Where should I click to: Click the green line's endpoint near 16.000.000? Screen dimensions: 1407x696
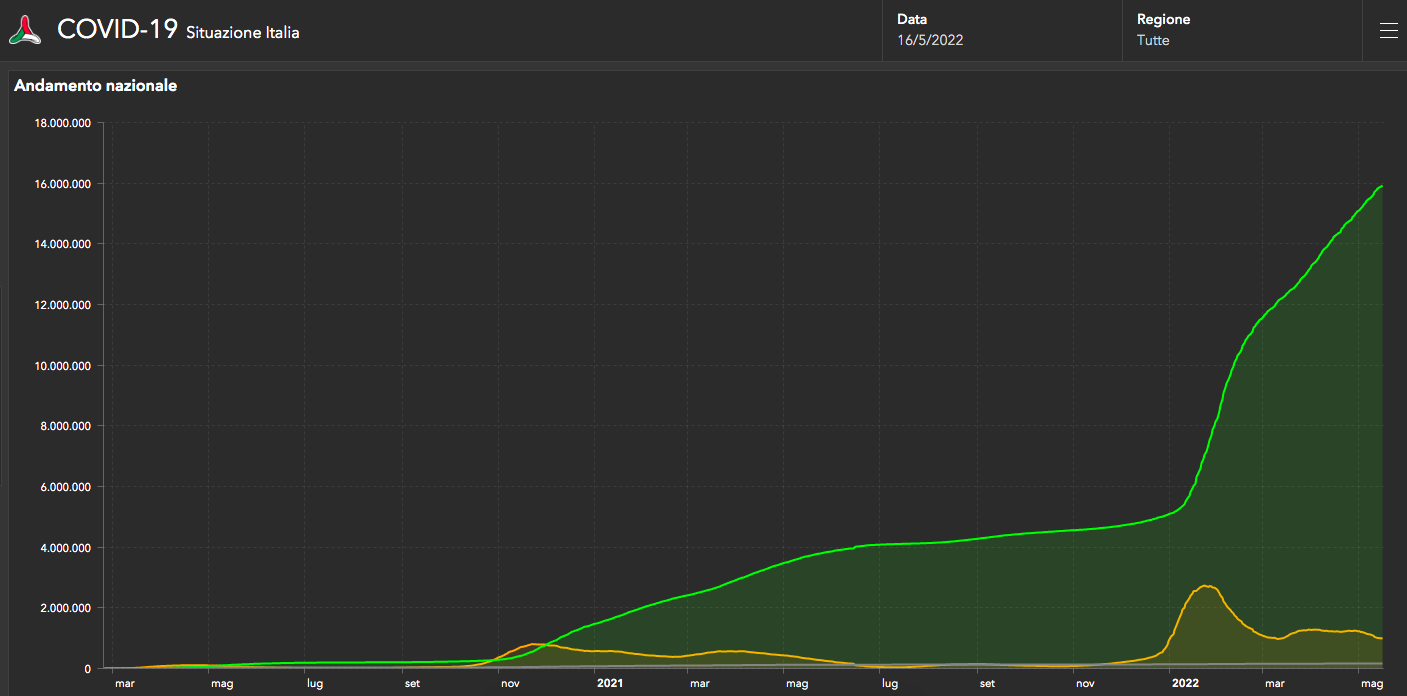[x=1381, y=186]
